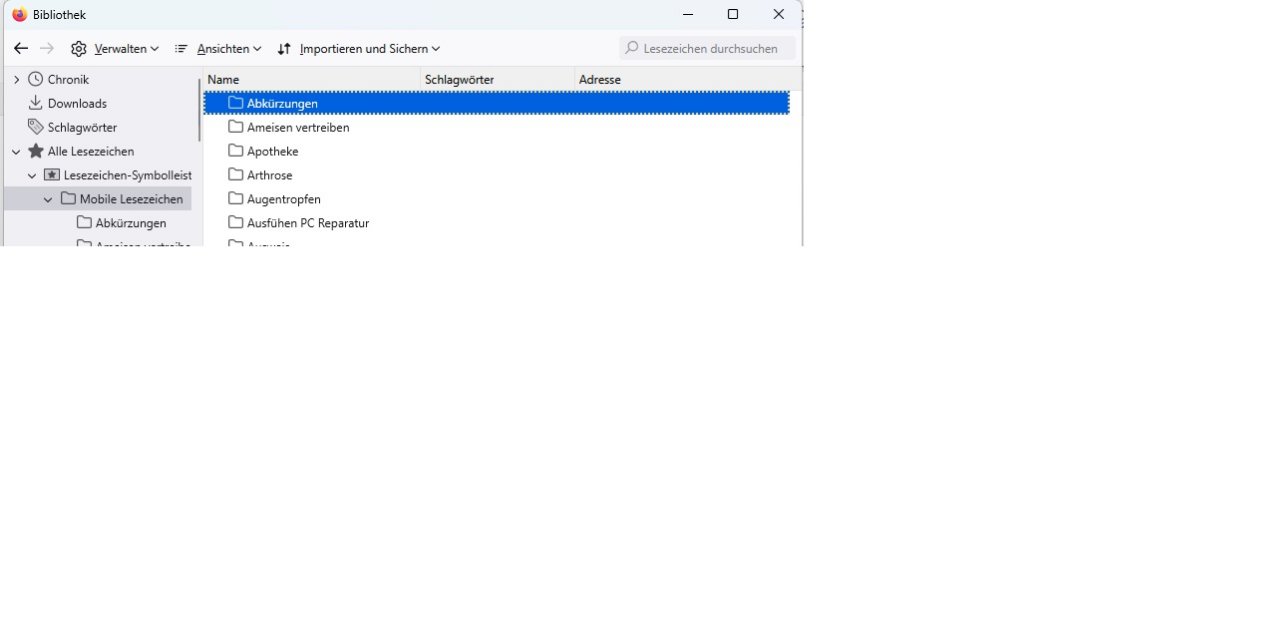Select the Apotheke folder row

coord(497,151)
